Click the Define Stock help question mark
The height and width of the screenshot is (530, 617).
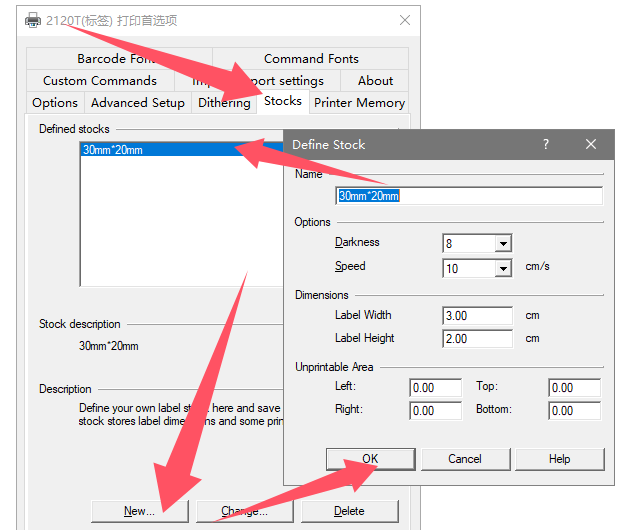pyautogui.click(x=546, y=145)
